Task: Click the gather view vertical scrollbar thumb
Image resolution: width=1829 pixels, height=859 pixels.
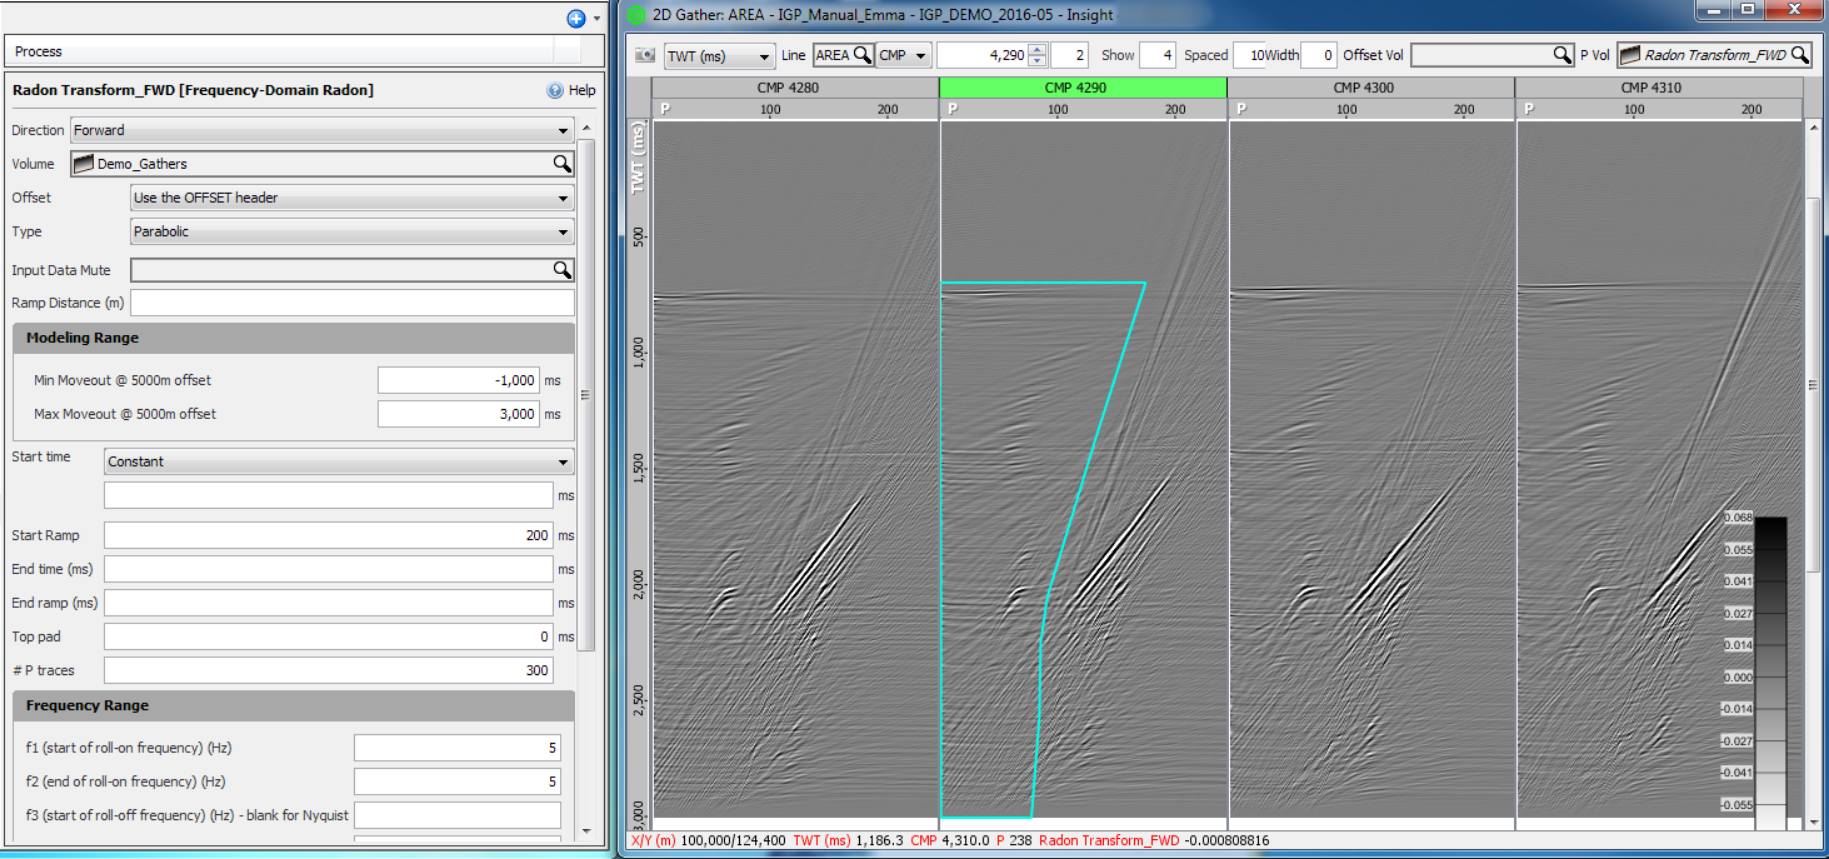Action: (x=1813, y=385)
